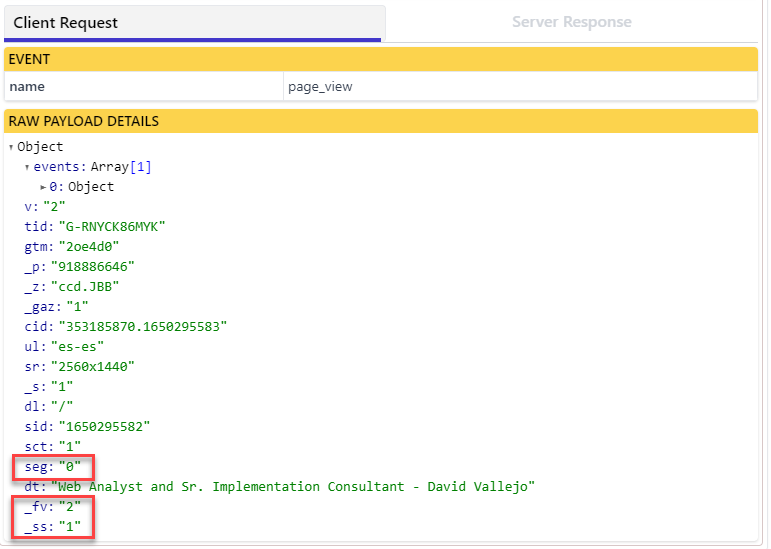Select the _p value 918886646

(93, 267)
